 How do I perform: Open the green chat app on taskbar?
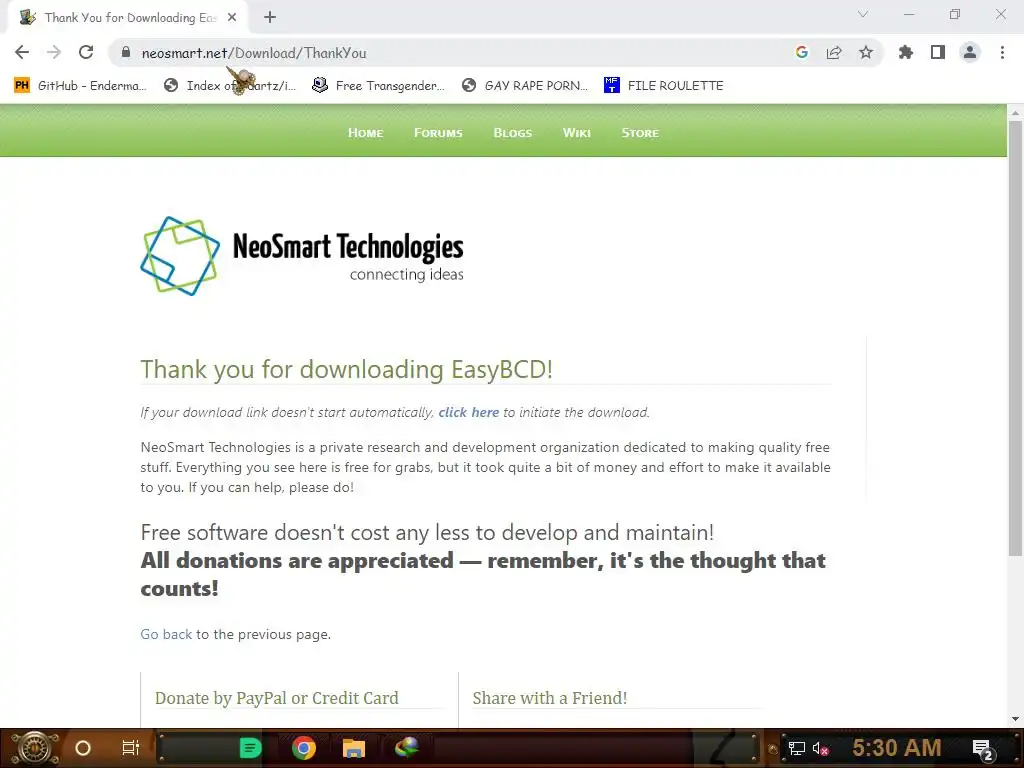coord(250,748)
